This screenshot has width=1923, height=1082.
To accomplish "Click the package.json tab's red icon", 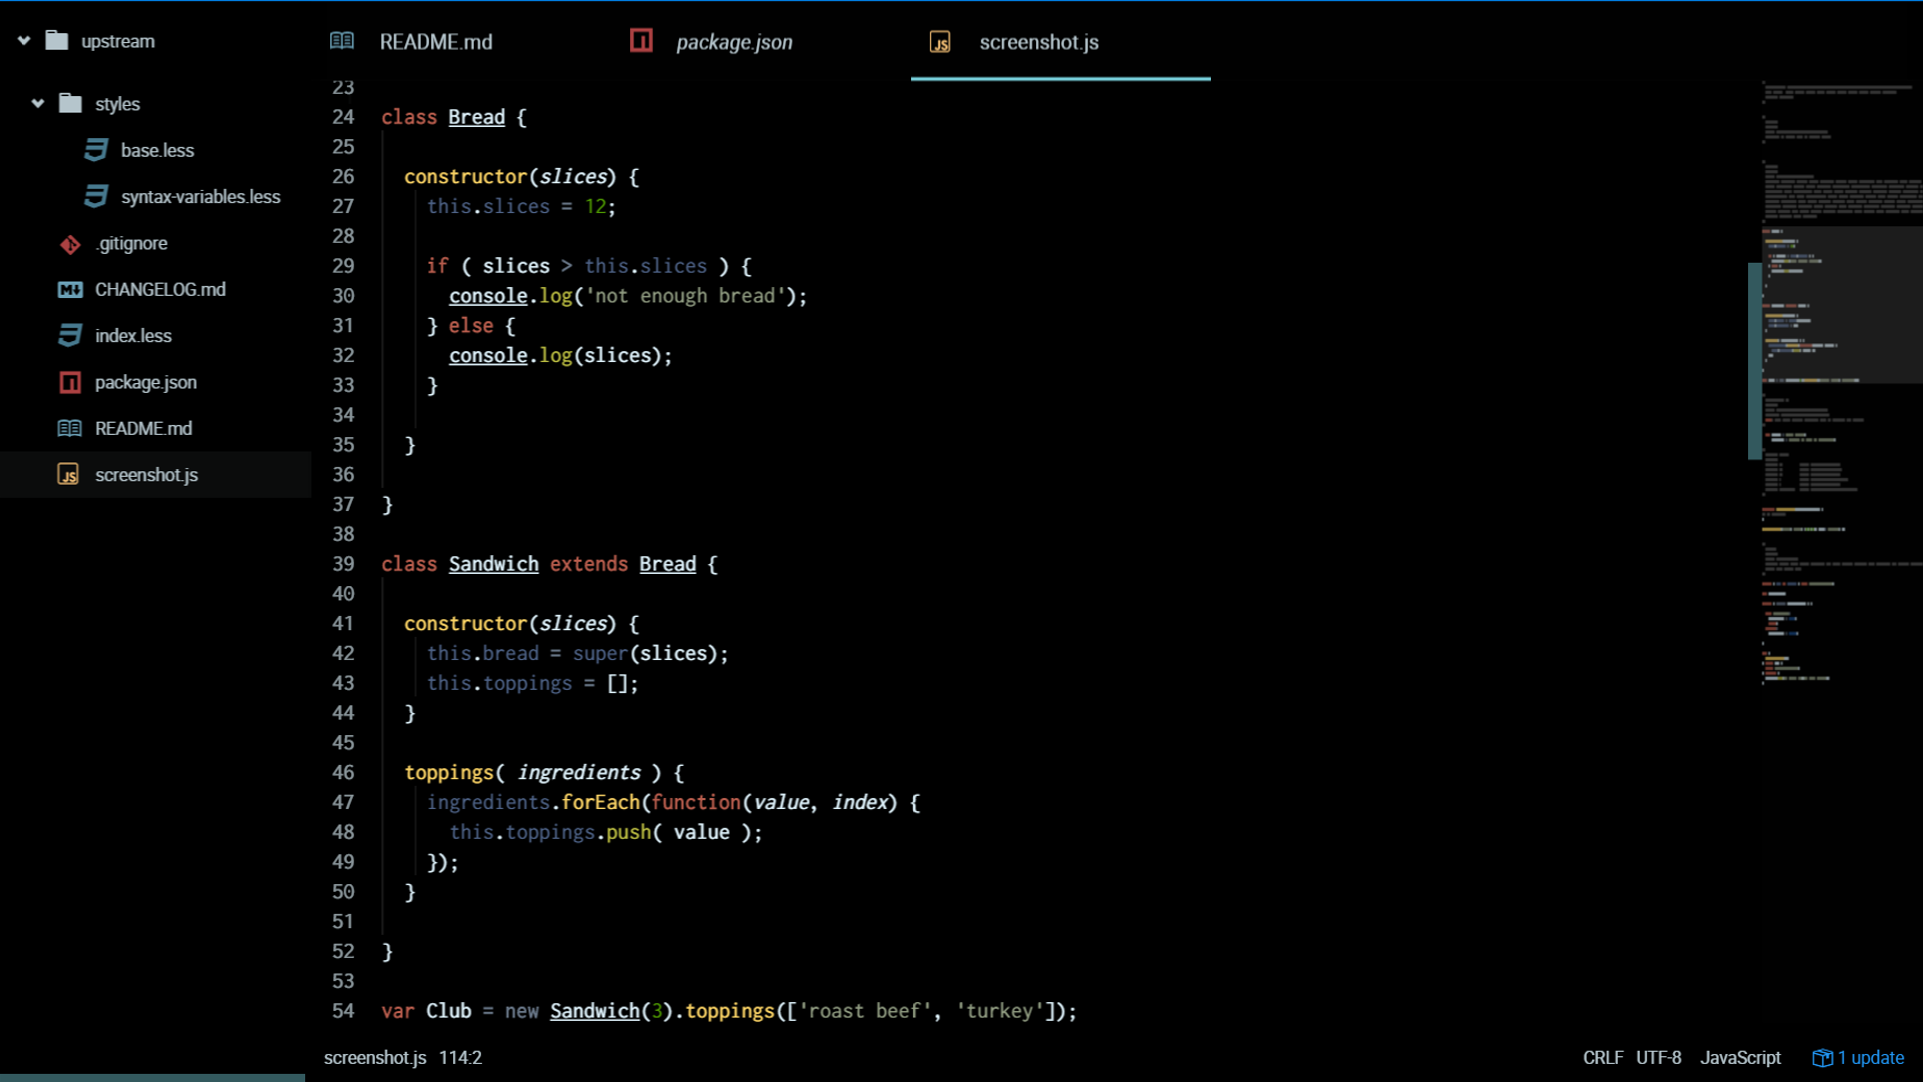I will coord(641,41).
